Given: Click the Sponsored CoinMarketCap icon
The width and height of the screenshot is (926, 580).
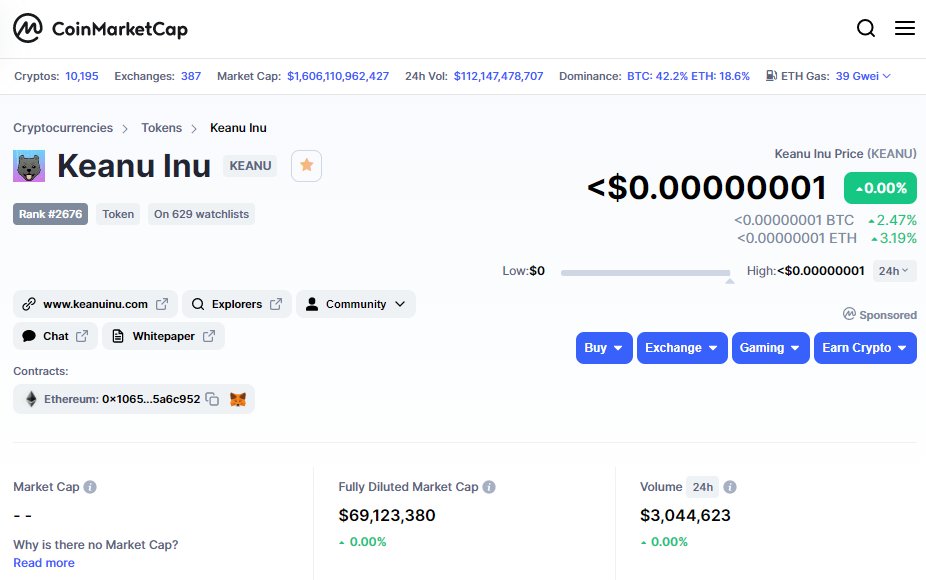Looking at the screenshot, I should (x=849, y=314).
